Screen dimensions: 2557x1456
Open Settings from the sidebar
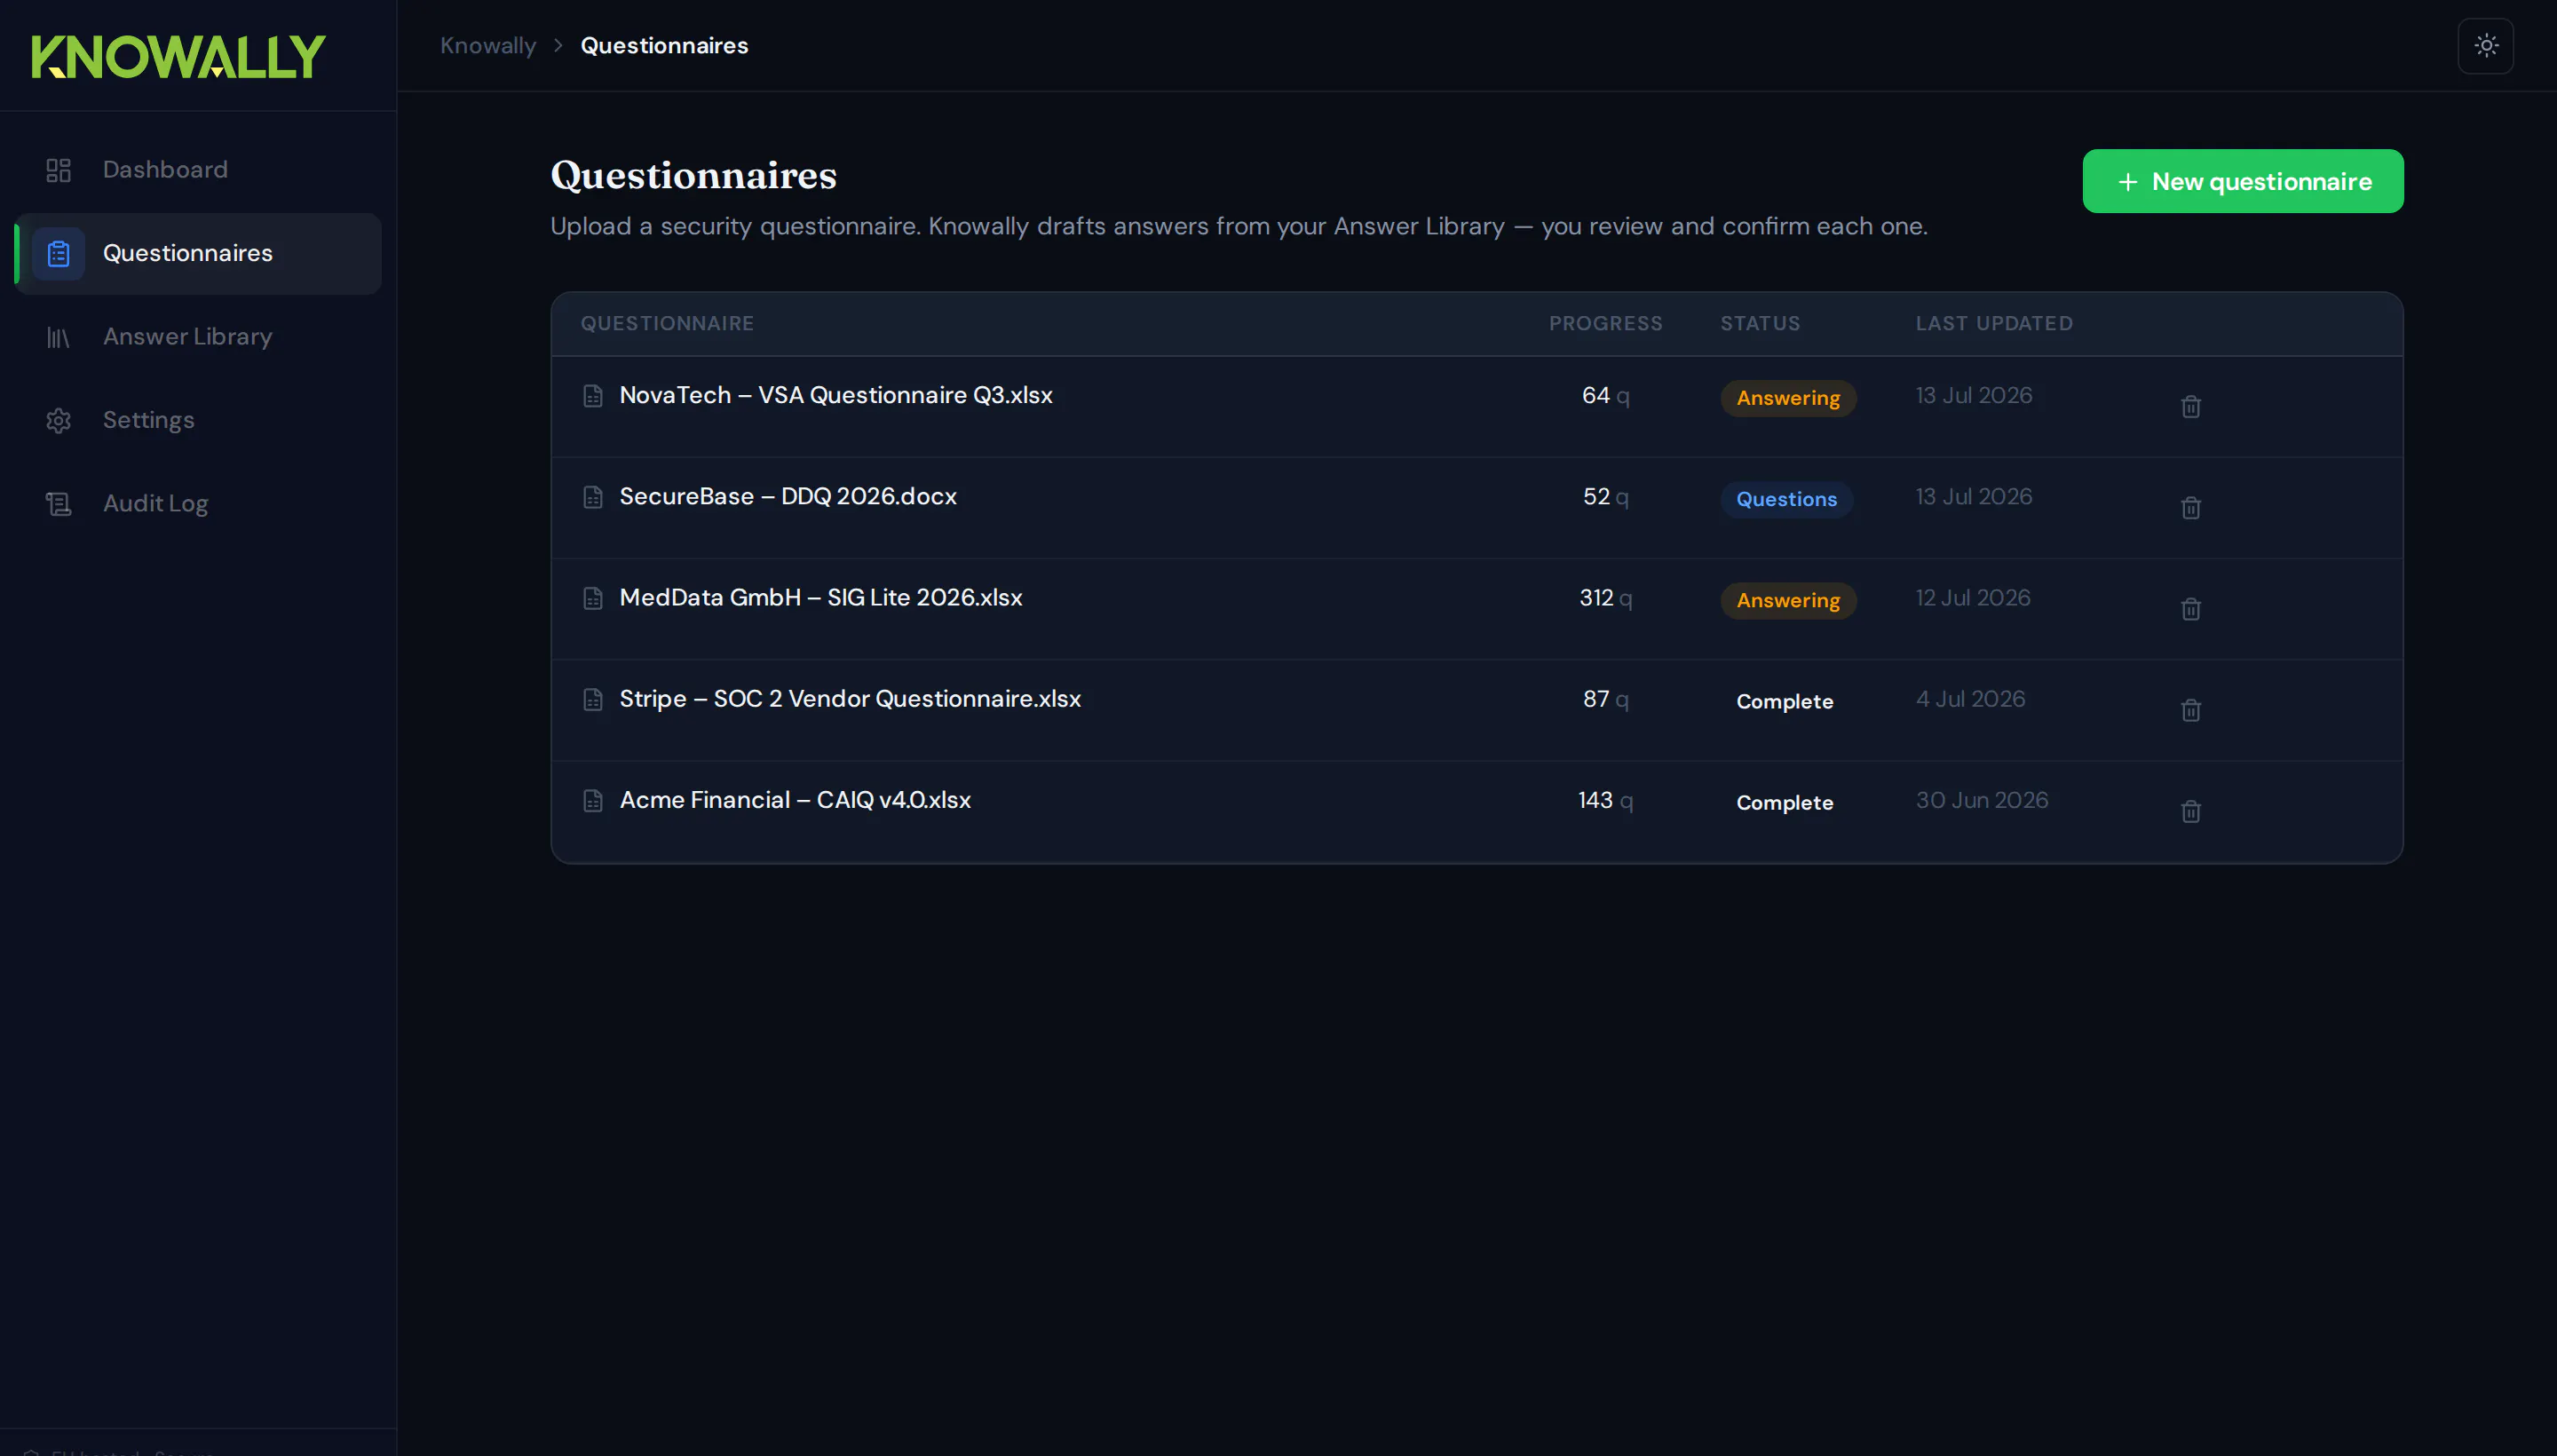198,420
